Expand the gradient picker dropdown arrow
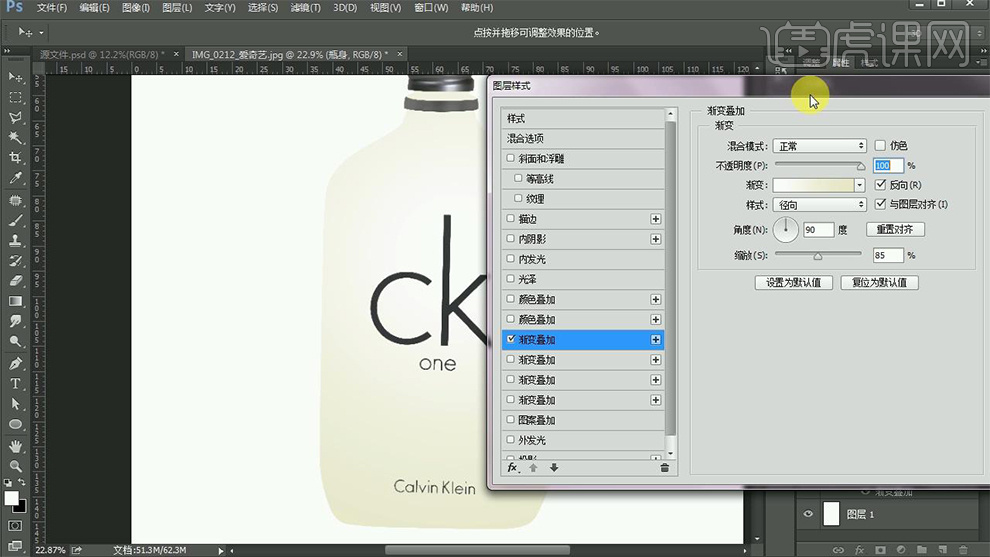This screenshot has width=990, height=557. [x=860, y=185]
